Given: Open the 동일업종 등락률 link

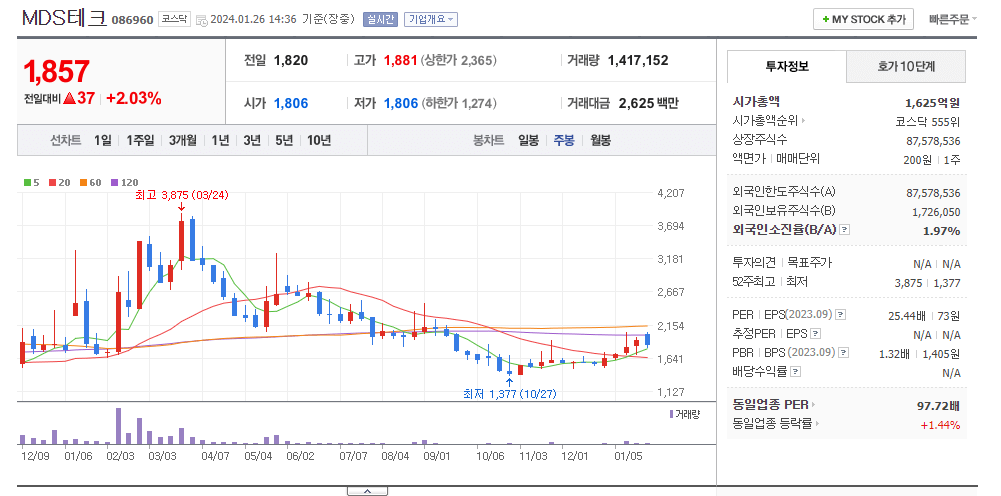Looking at the screenshot, I should pyautogui.click(x=773, y=423).
